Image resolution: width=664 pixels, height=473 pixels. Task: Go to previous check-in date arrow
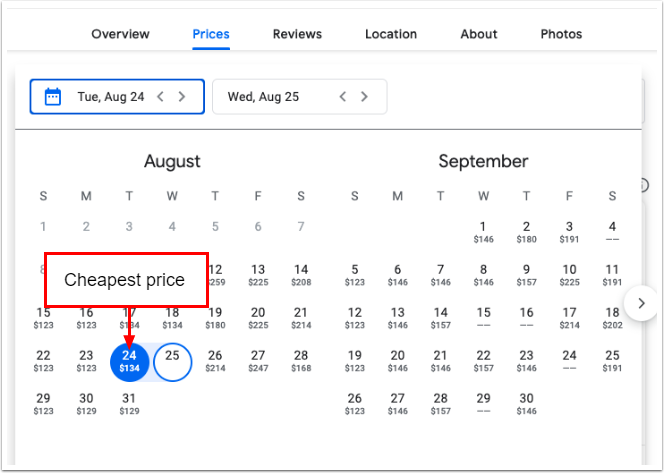[160, 97]
